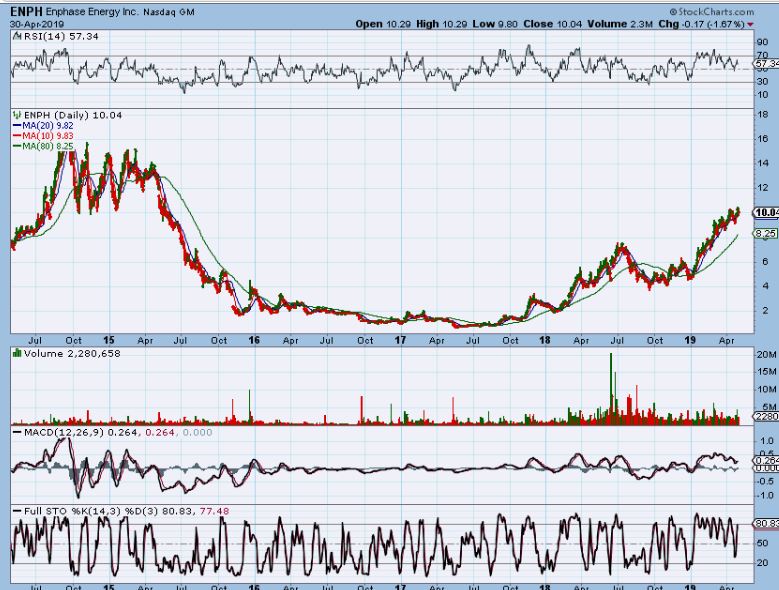This screenshot has width=779, height=590.
Task: Click the MA(80) 8.25 legend entry
Action: [43, 146]
